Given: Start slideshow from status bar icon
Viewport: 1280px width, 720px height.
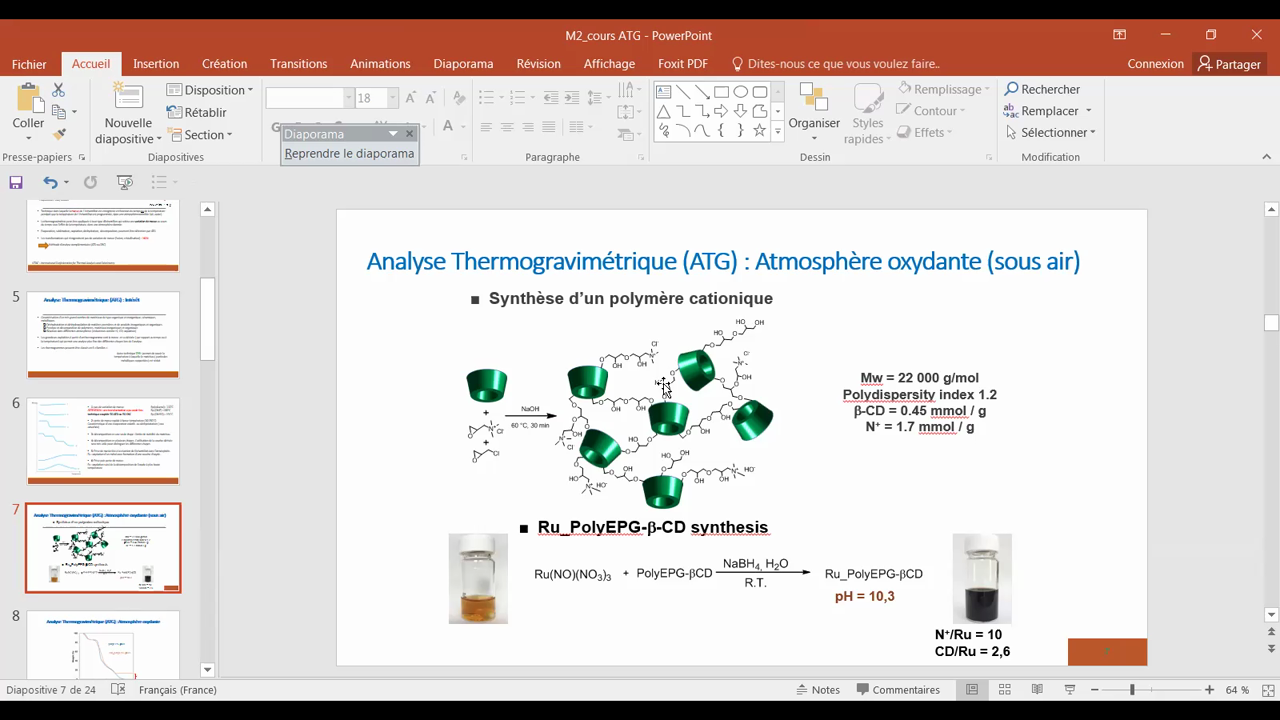Looking at the screenshot, I should tap(1070, 690).
